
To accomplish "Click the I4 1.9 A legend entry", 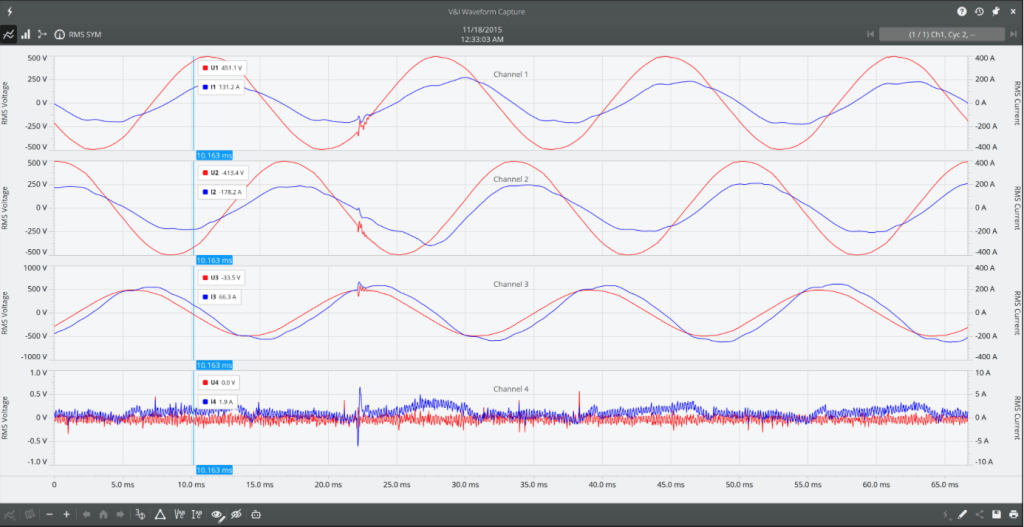I will (218, 402).
